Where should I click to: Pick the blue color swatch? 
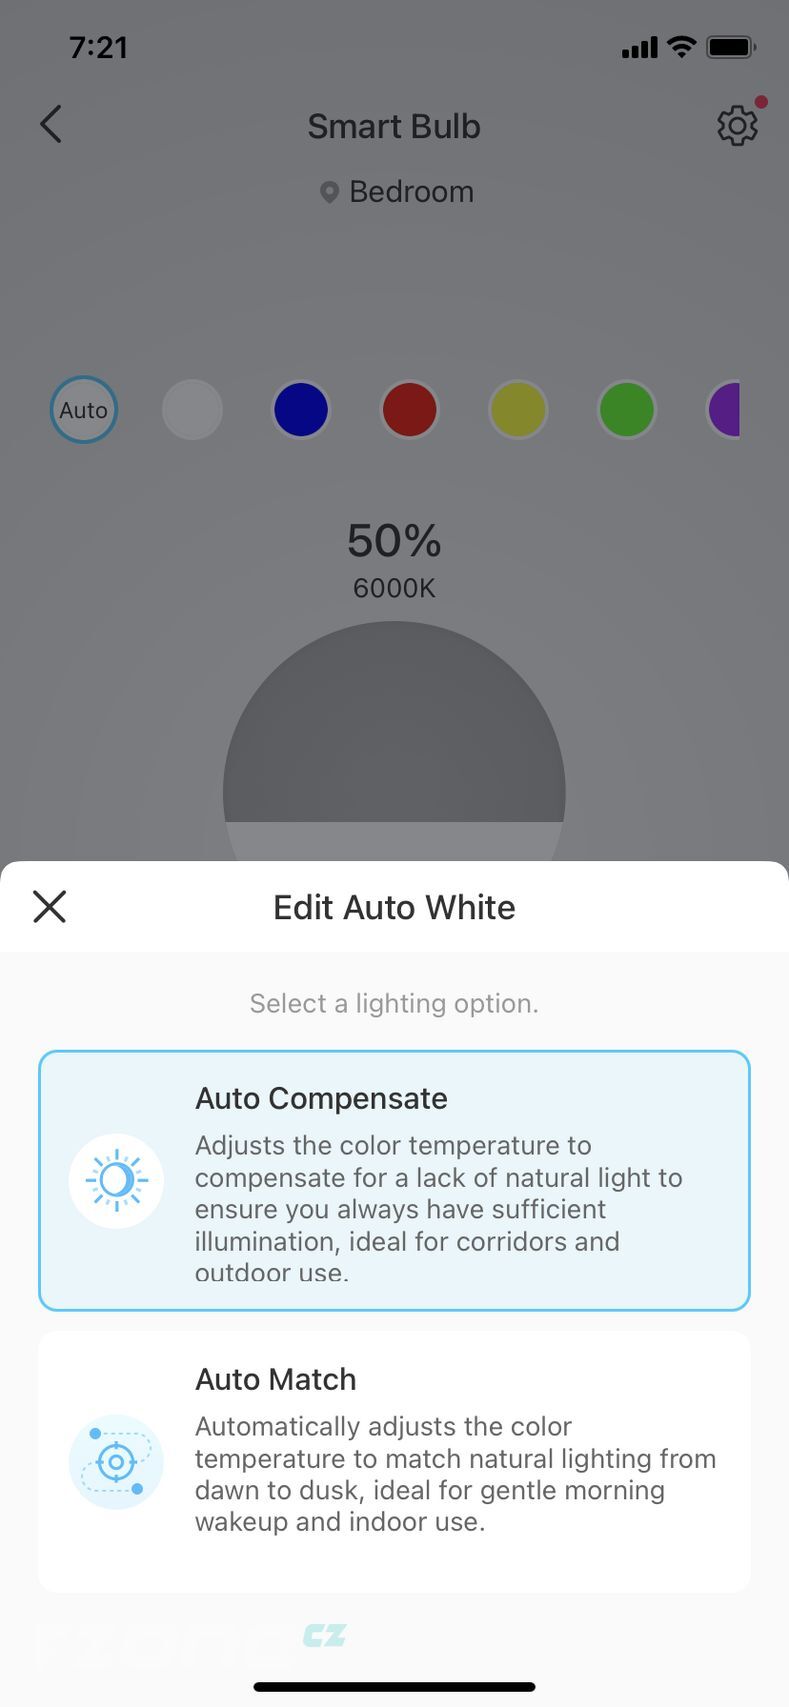tap(301, 410)
